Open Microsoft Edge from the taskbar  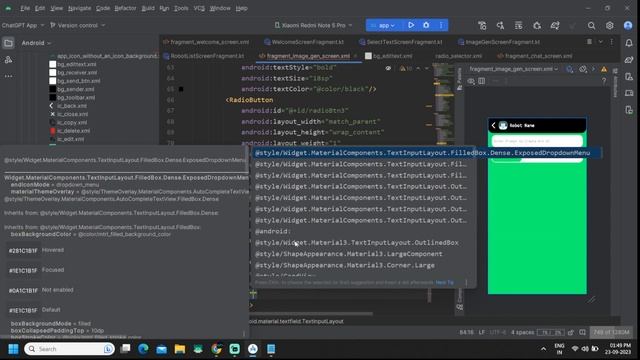143,349
